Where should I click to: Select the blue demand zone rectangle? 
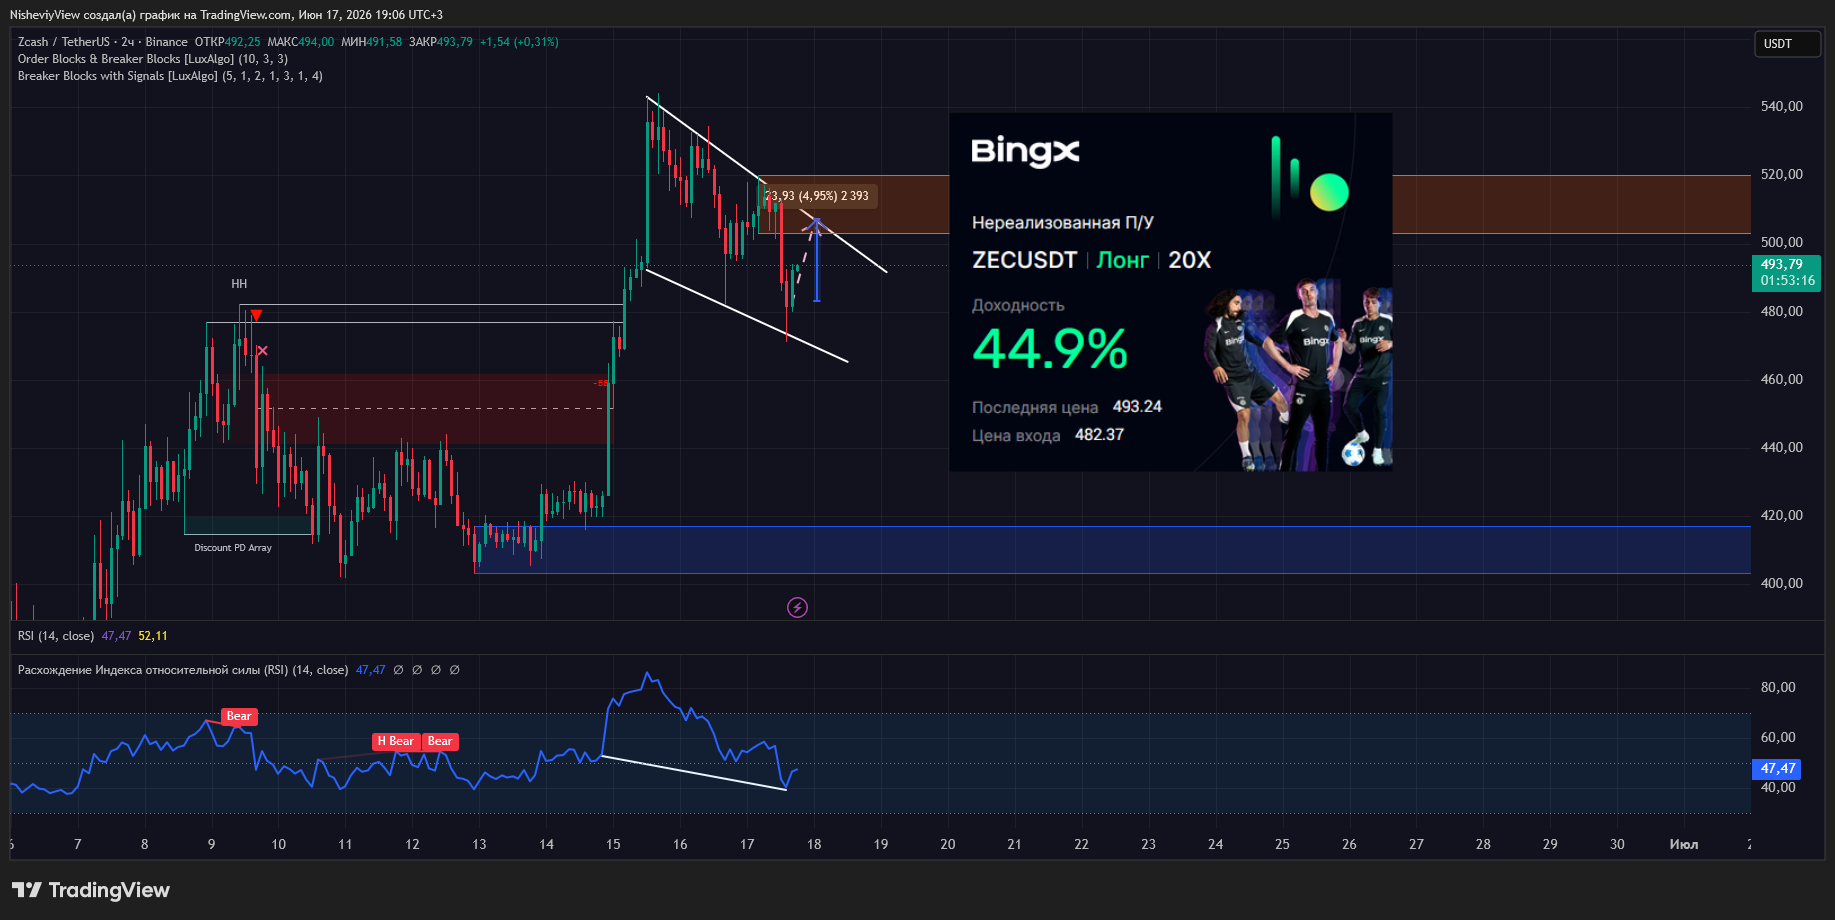[1112, 549]
